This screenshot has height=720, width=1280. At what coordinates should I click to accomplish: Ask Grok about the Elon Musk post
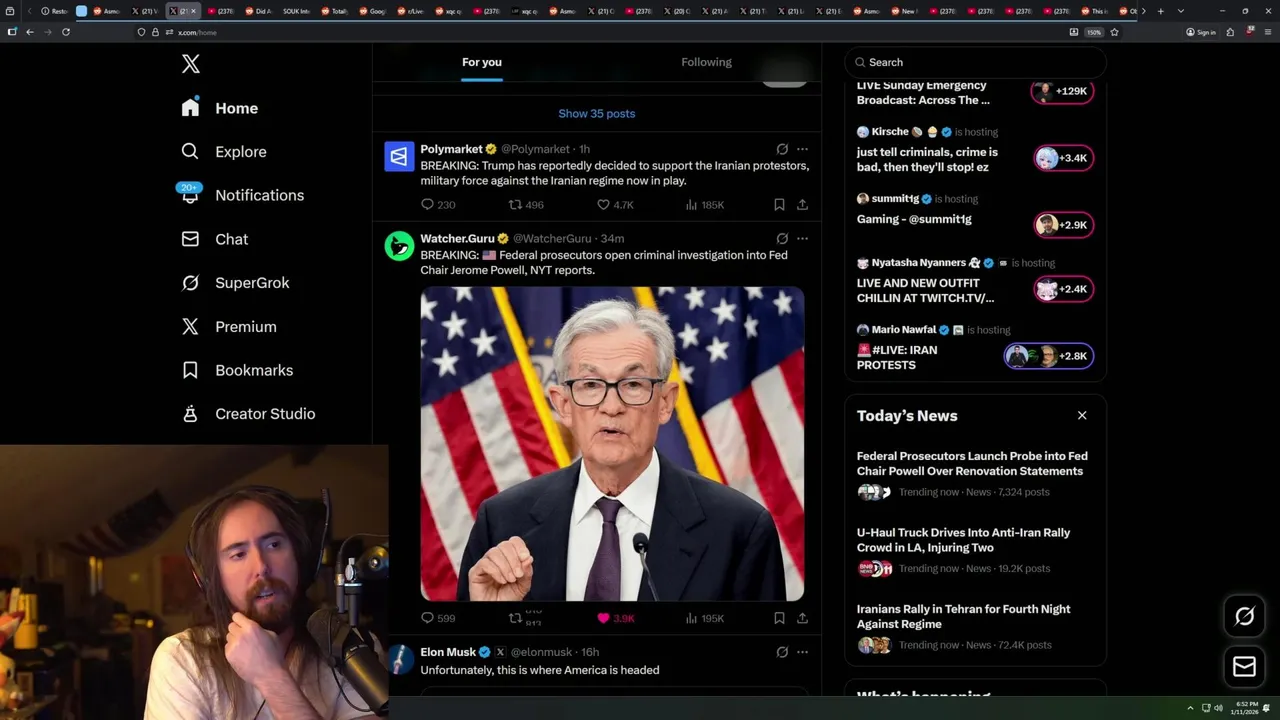click(782, 652)
